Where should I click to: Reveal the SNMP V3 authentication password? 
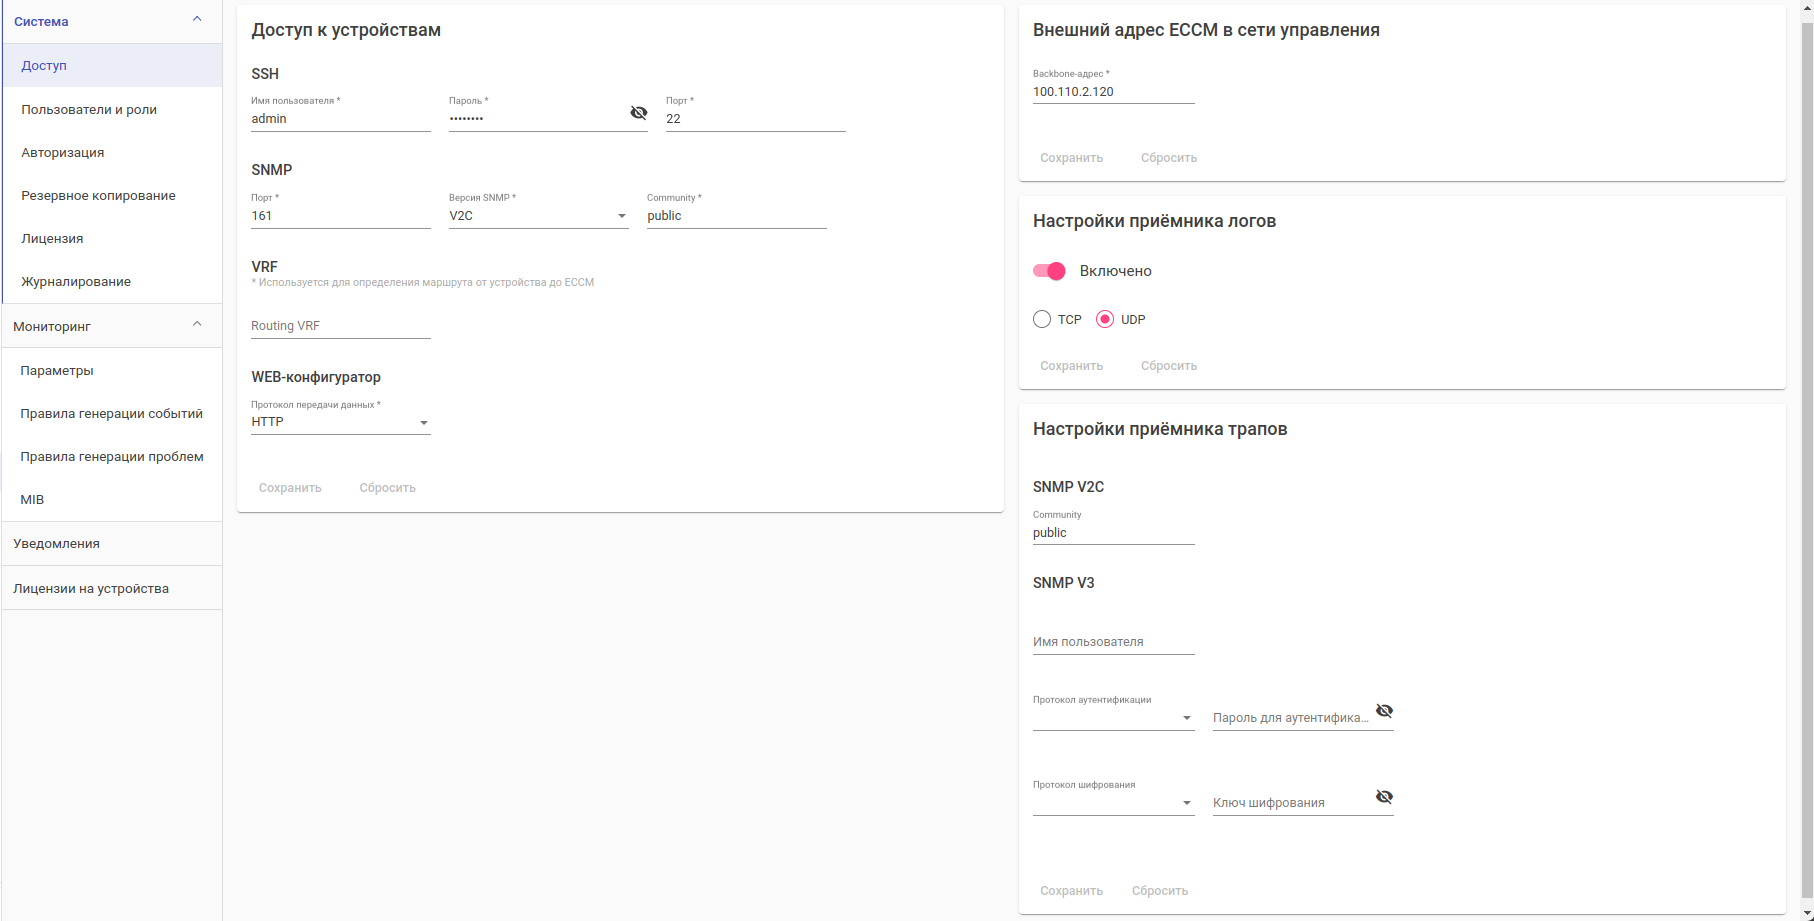1384,711
